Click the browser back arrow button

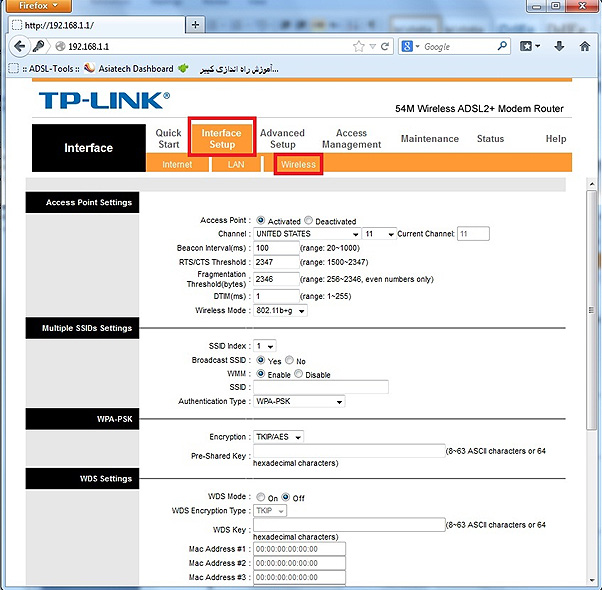(x=19, y=46)
